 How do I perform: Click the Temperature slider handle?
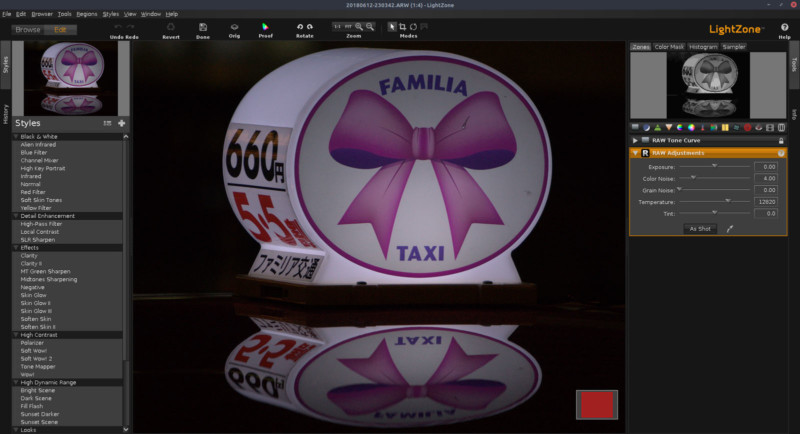pos(728,201)
